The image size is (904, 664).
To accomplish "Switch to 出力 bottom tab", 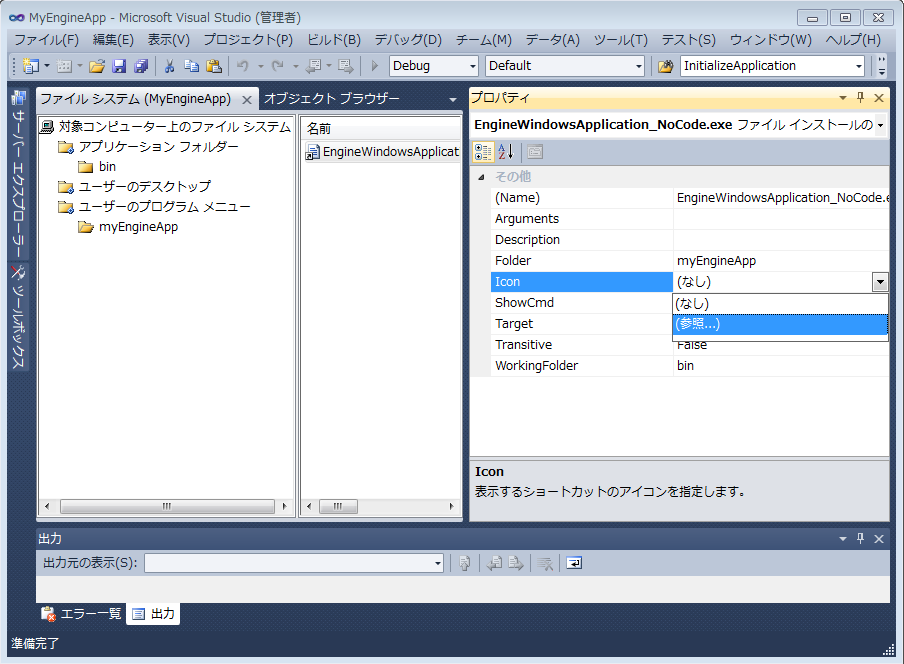I will click(x=153, y=614).
